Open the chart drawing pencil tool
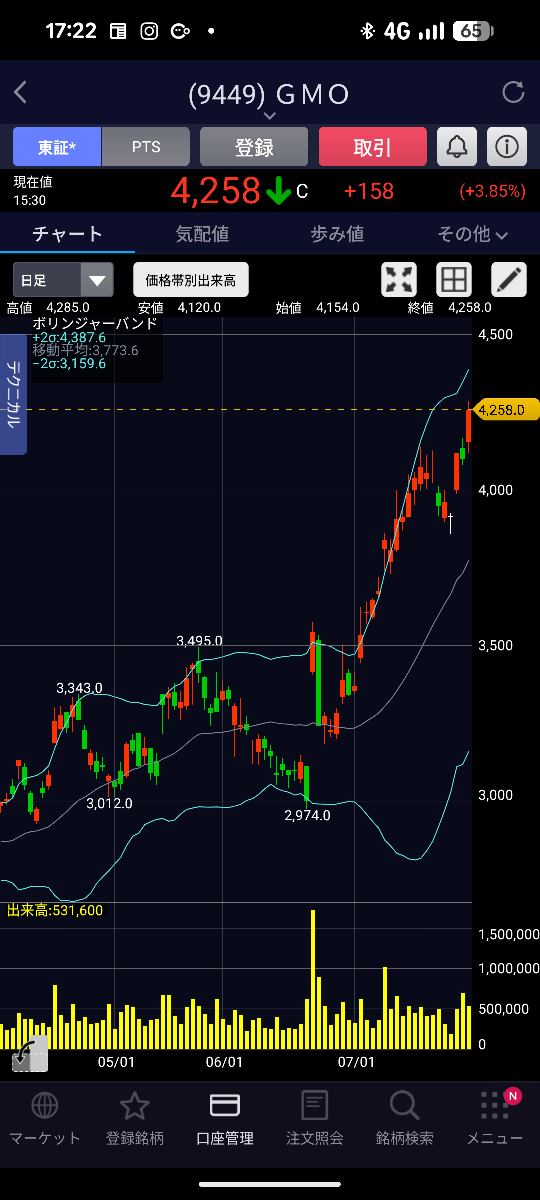The width and height of the screenshot is (540, 1200). pos(509,279)
